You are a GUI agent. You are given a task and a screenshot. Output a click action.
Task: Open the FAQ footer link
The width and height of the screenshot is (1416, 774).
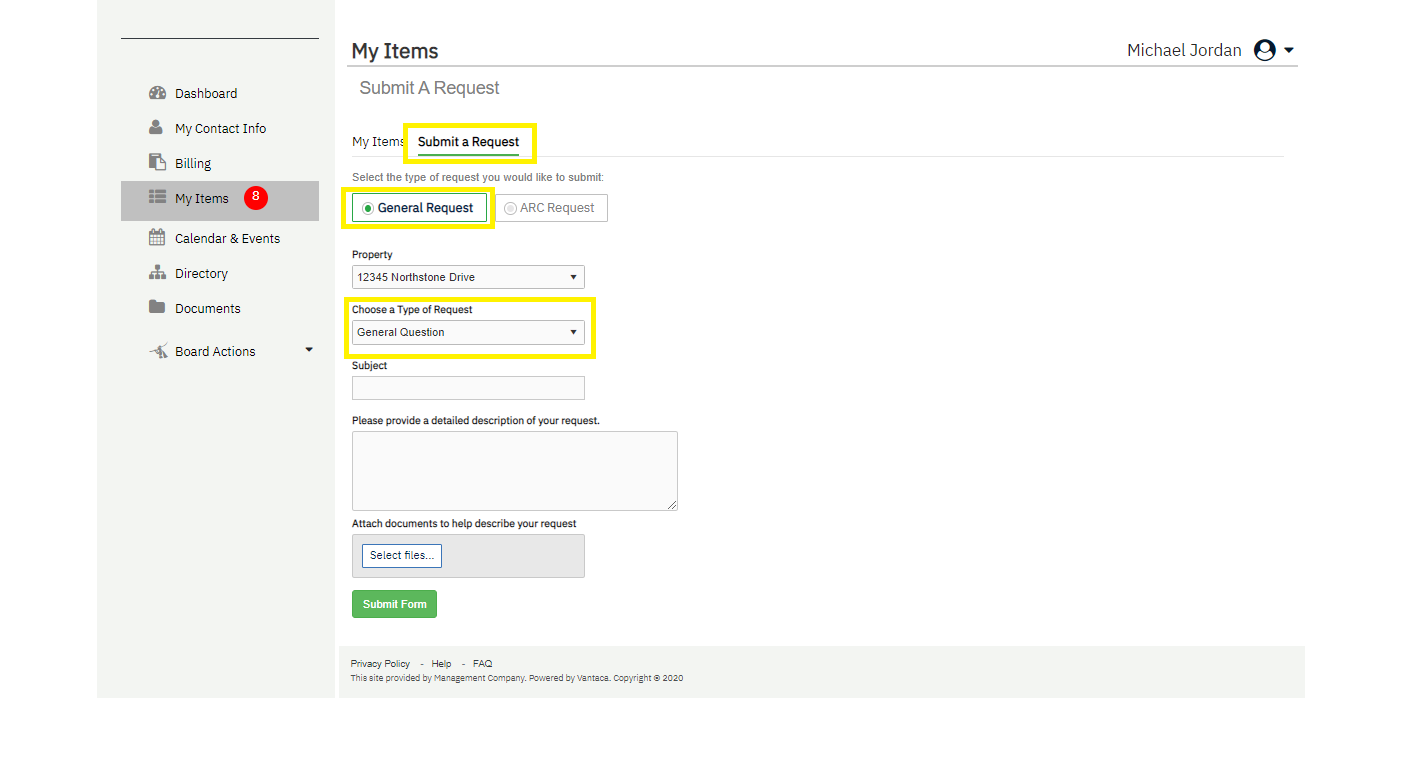482,664
